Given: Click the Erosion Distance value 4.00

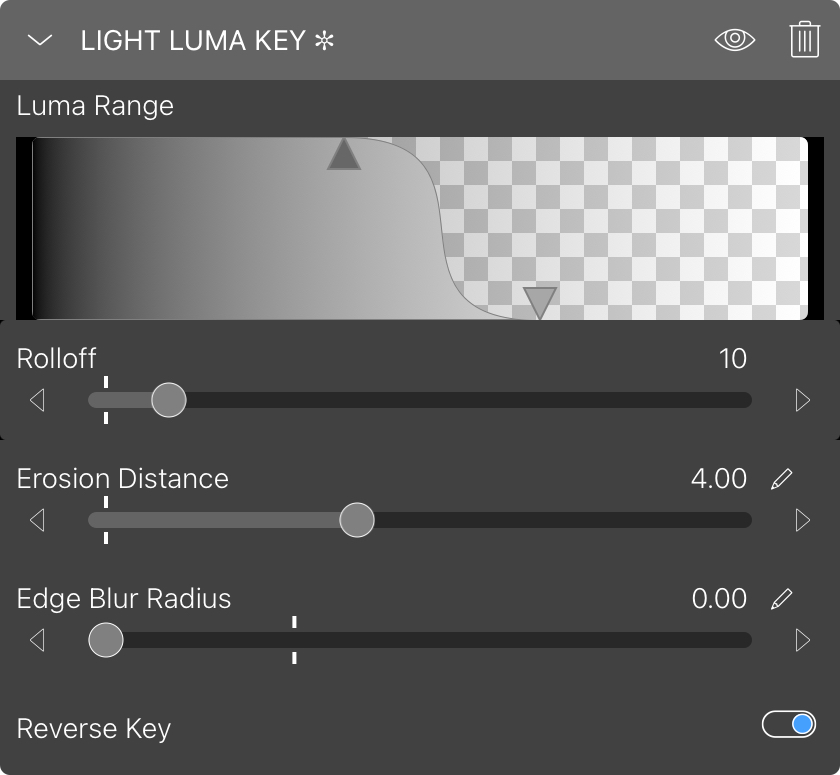Looking at the screenshot, I should 718,479.
